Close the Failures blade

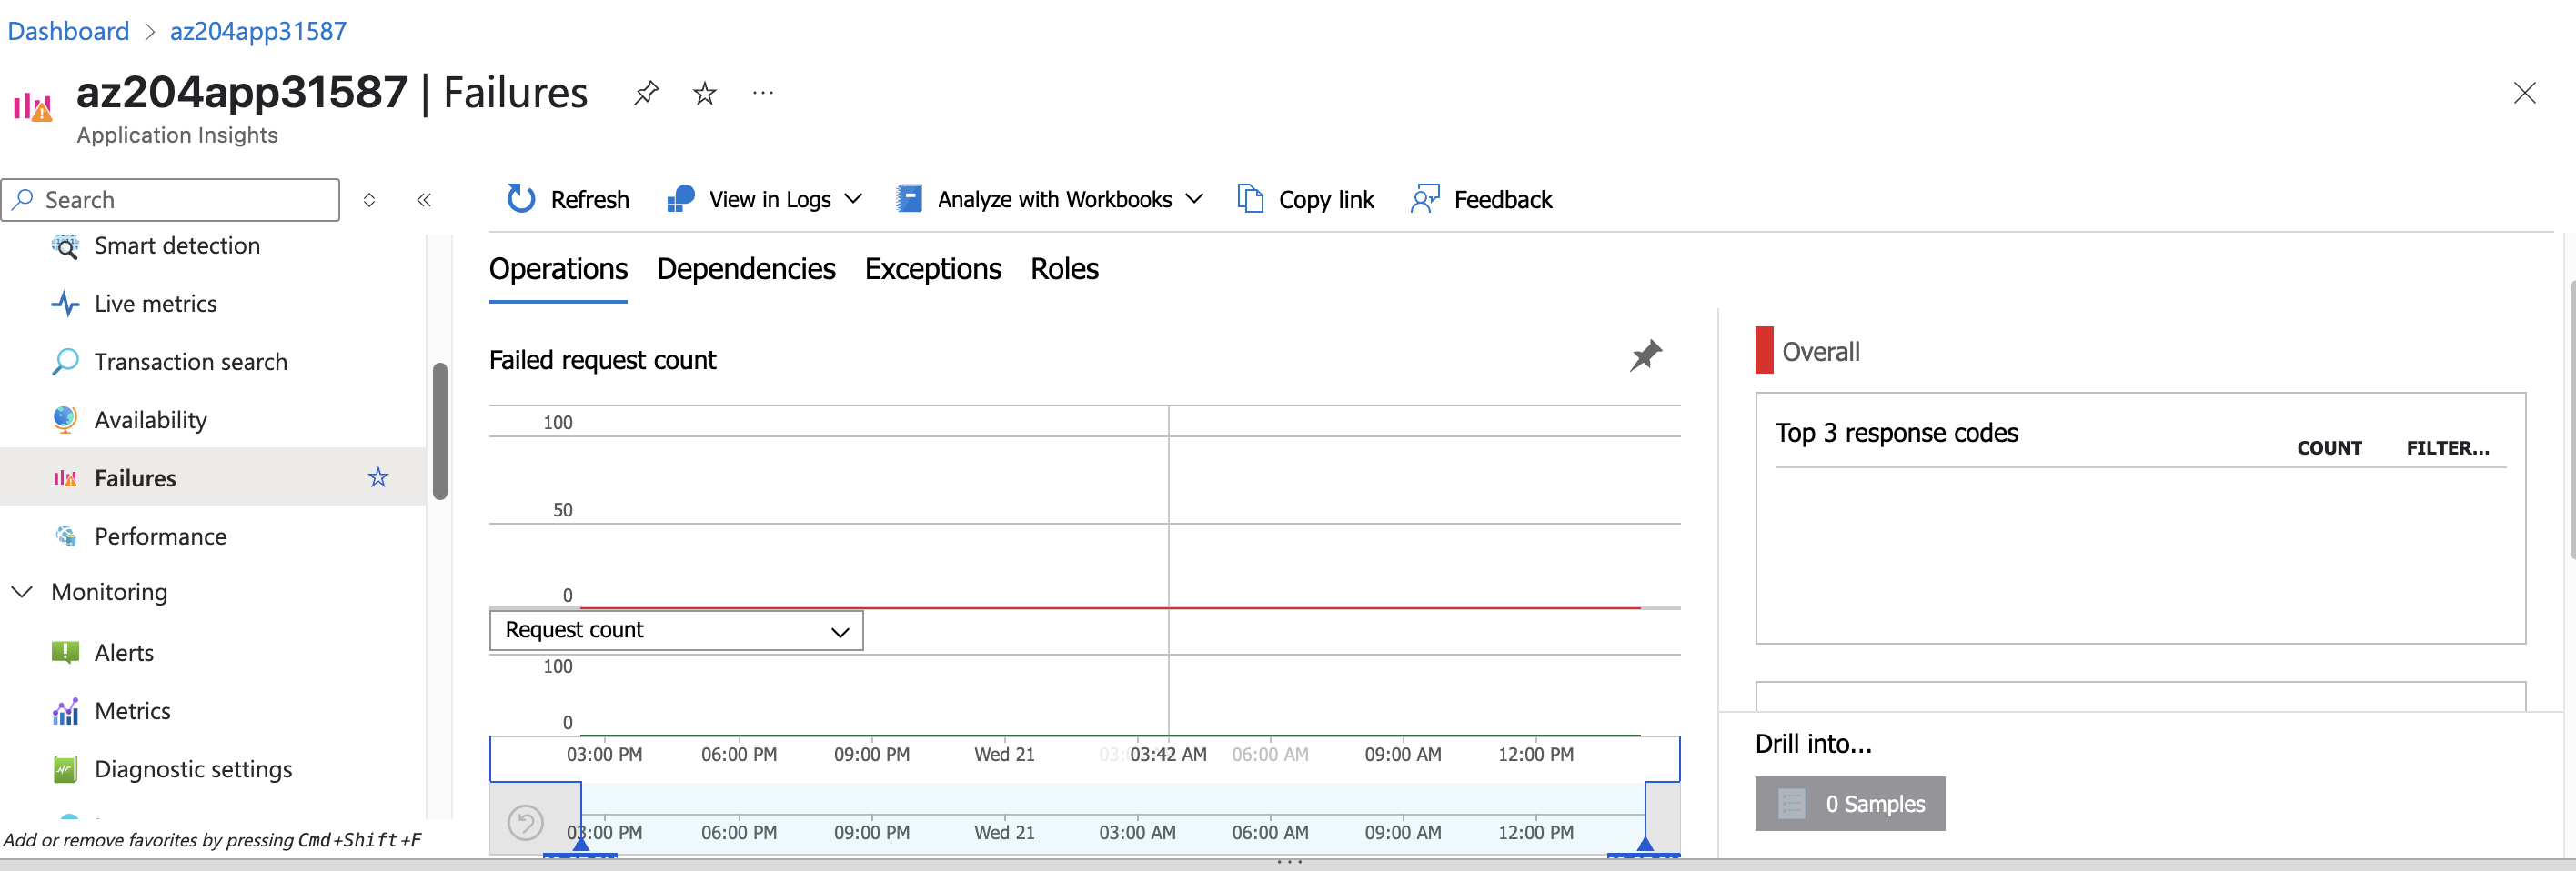pos(2525,93)
